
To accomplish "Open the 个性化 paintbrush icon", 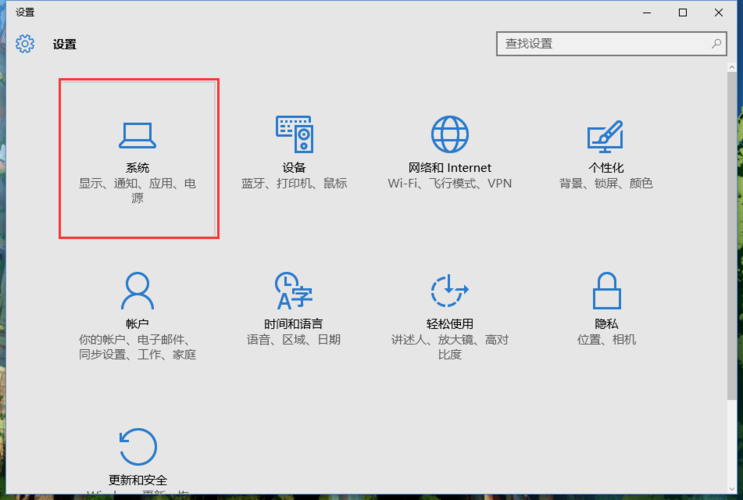I will pyautogui.click(x=605, y=136).
